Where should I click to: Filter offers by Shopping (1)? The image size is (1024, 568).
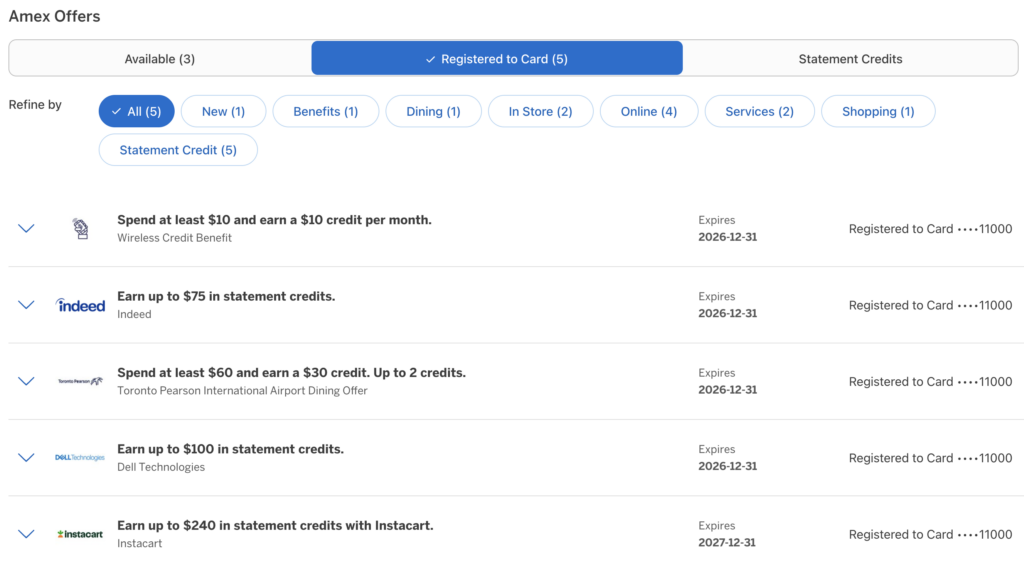(x=878, y=112)
